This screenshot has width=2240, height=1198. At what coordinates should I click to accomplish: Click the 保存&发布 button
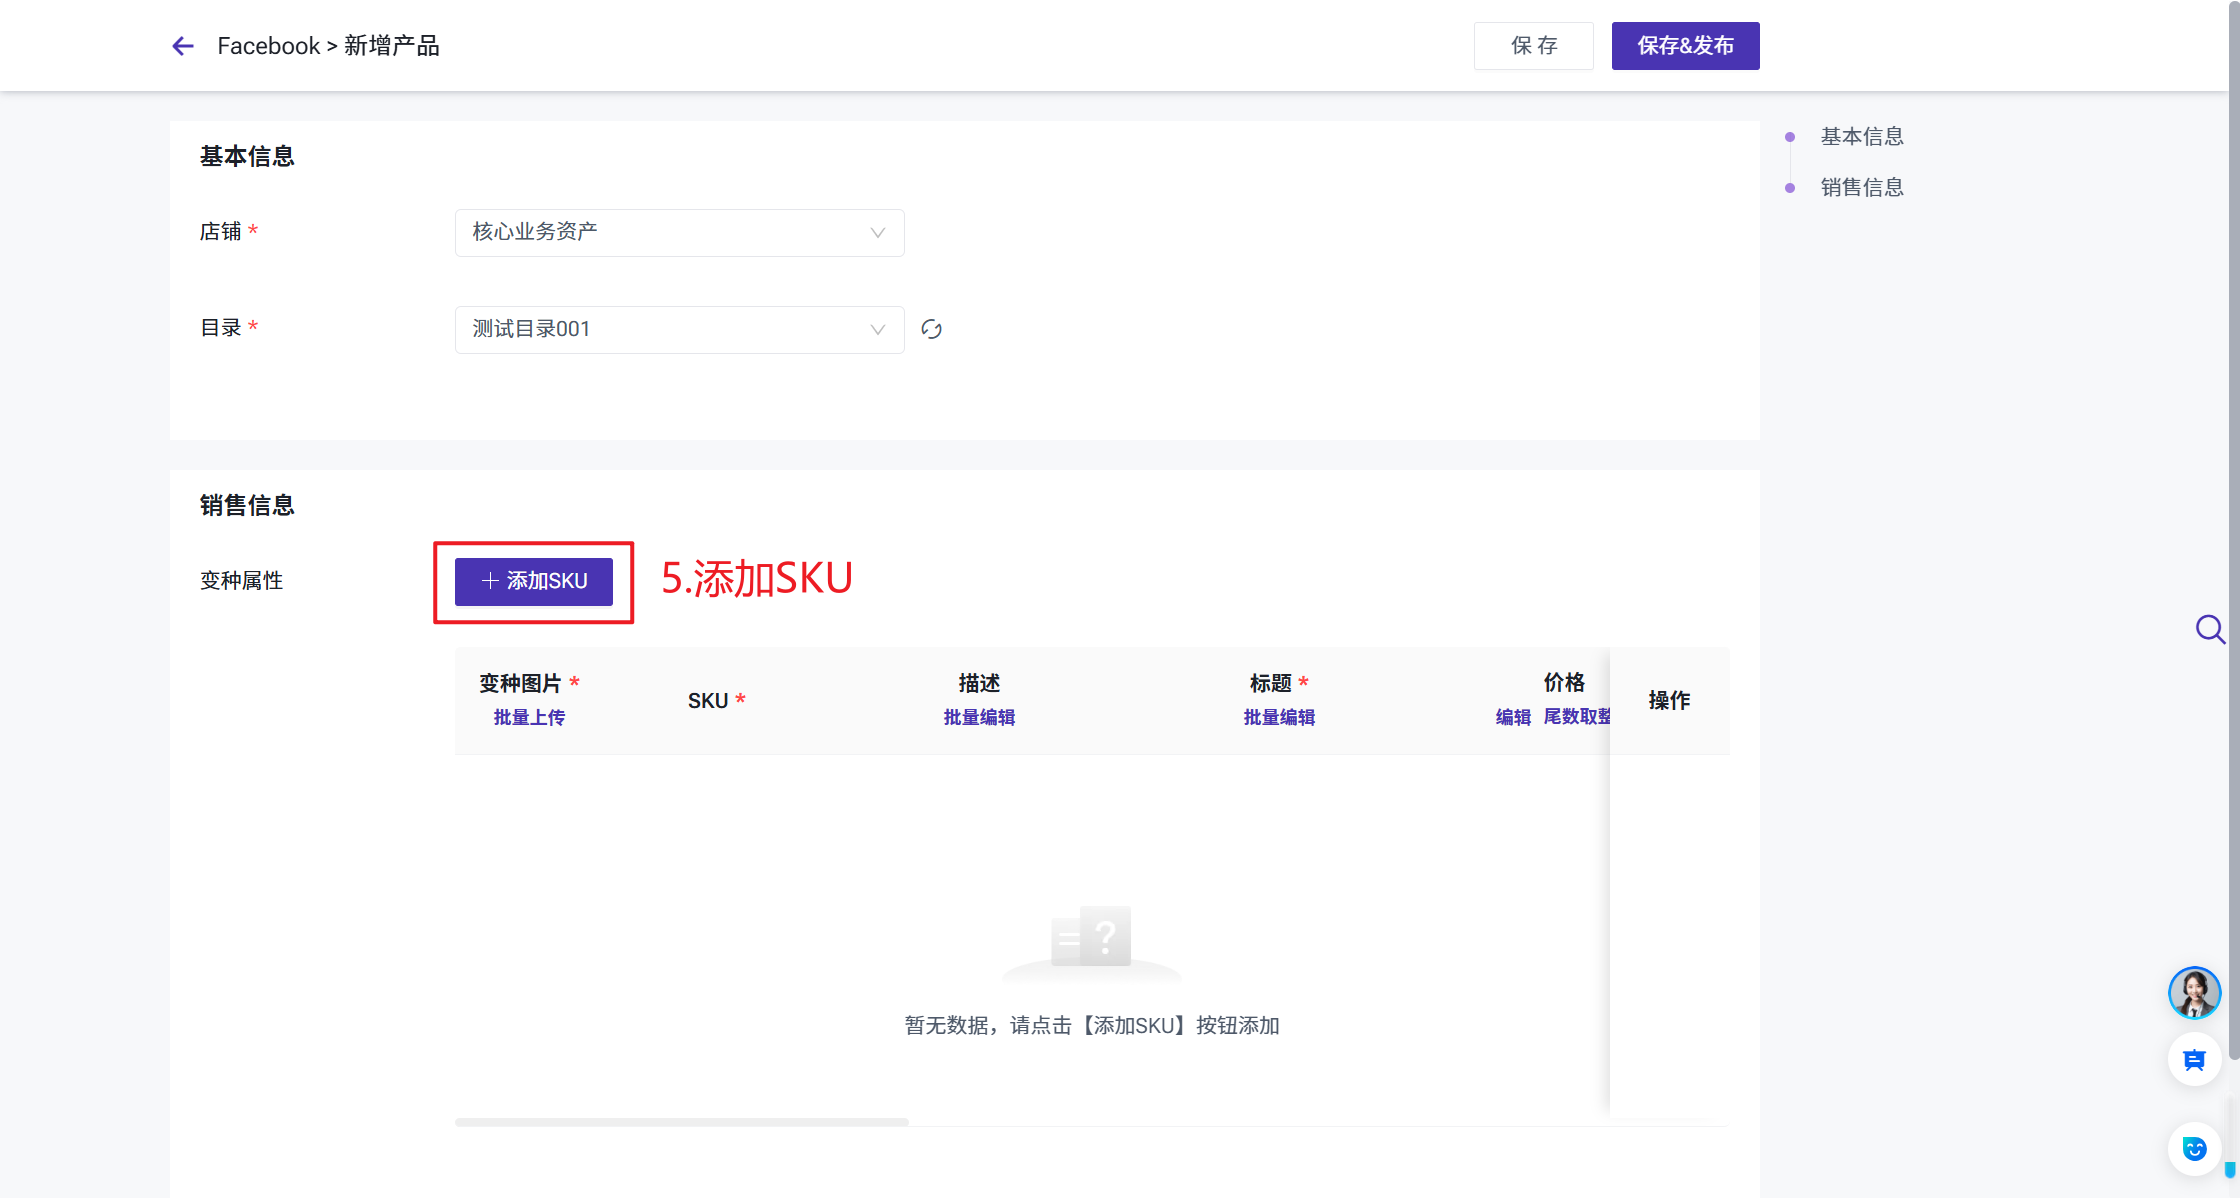(1685, 46)
